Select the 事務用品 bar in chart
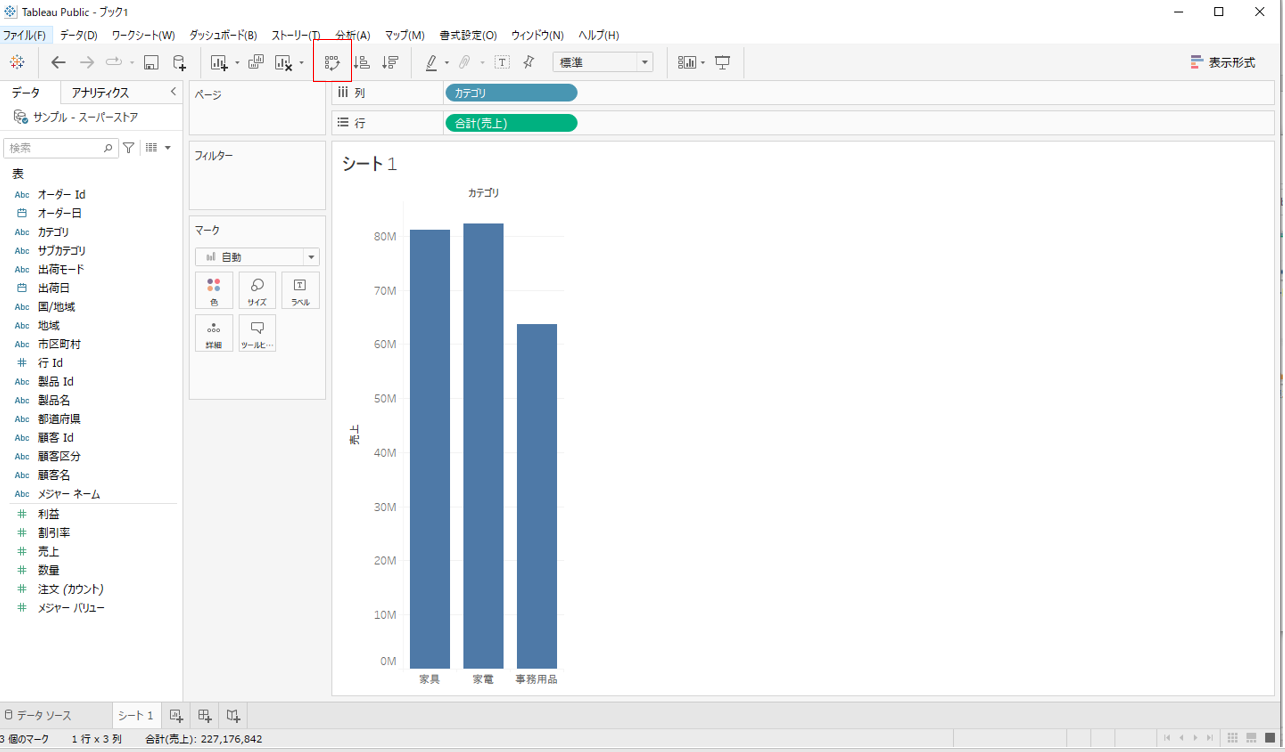The image size is (1285, 752). coord(537,496)
